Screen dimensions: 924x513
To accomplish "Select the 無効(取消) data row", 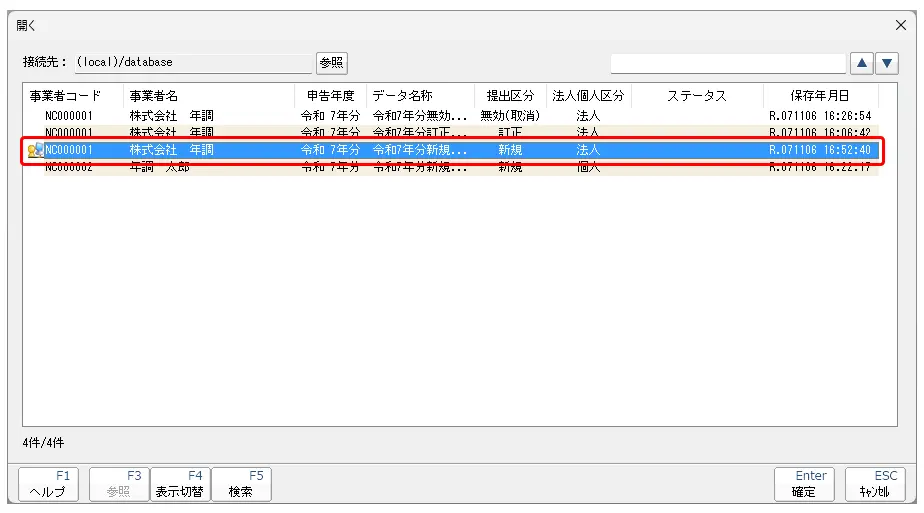I will (x=450, y=116).
